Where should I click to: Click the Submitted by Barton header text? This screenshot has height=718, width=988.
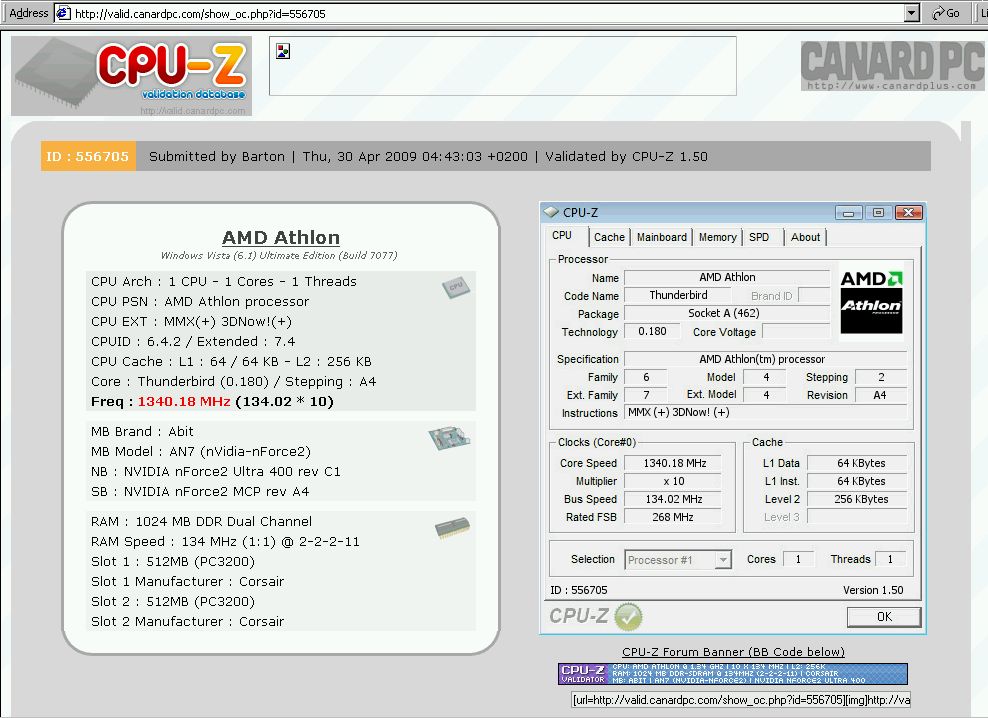coord(217,156)
